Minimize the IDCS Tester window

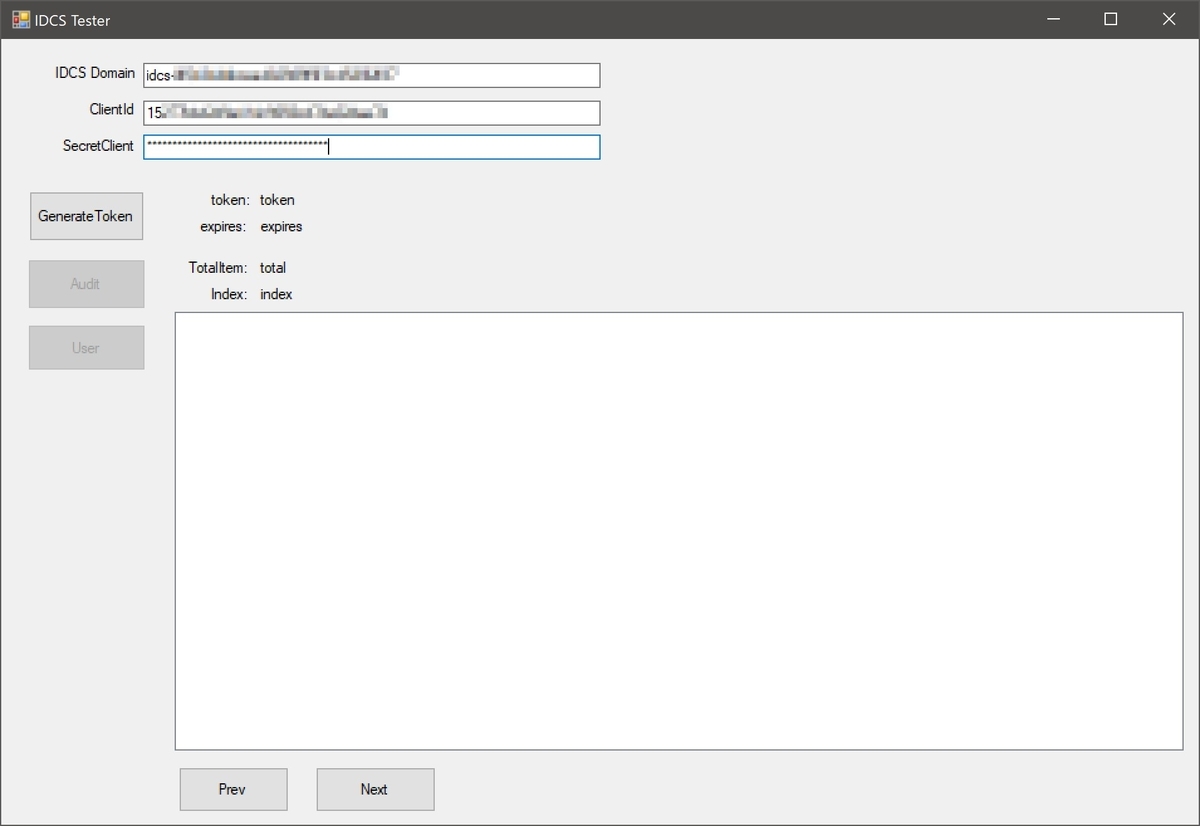click(1052, 19)
